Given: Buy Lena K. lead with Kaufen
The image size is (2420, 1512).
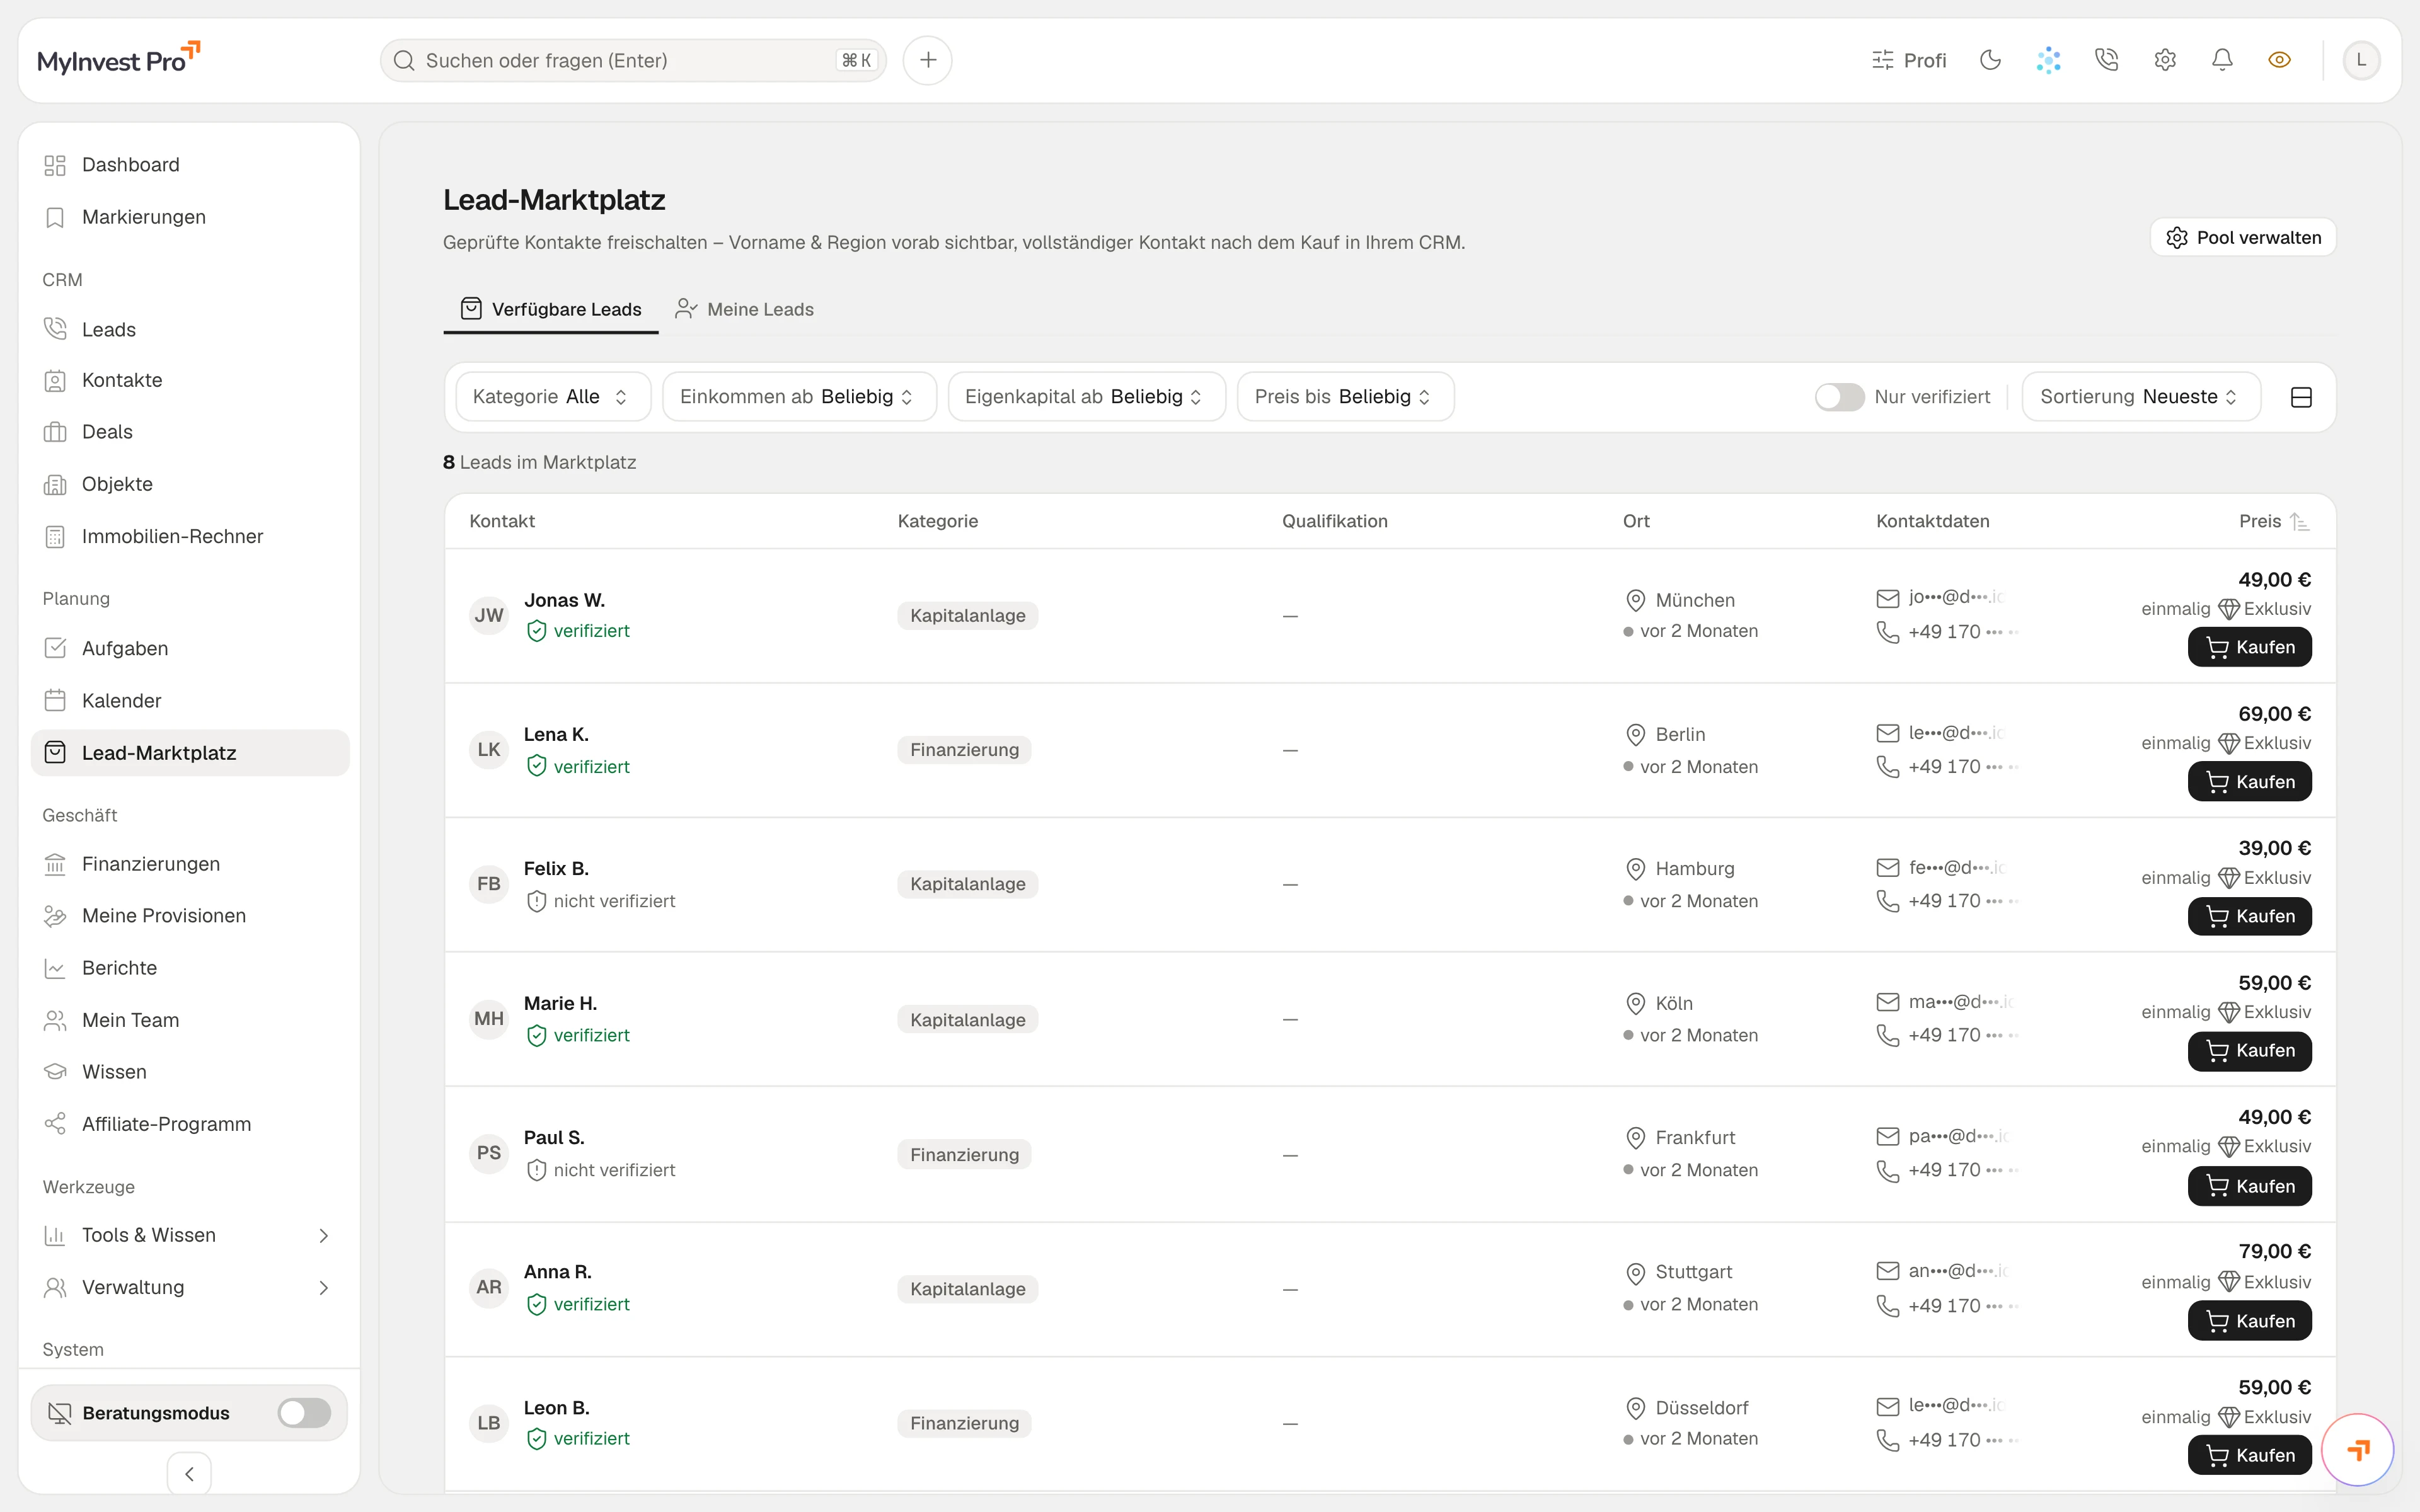Looking at the screenshot, I should [x=2249, y=782].
